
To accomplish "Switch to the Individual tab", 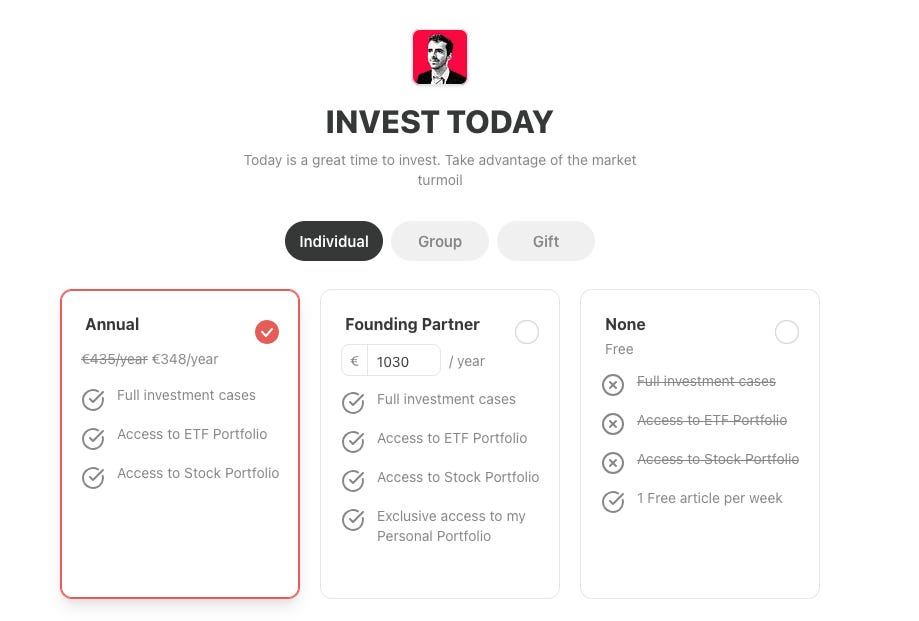I will (333, 241).
